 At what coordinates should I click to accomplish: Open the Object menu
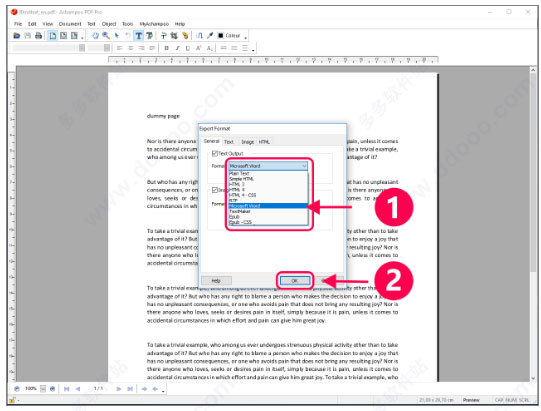(109, 24)
